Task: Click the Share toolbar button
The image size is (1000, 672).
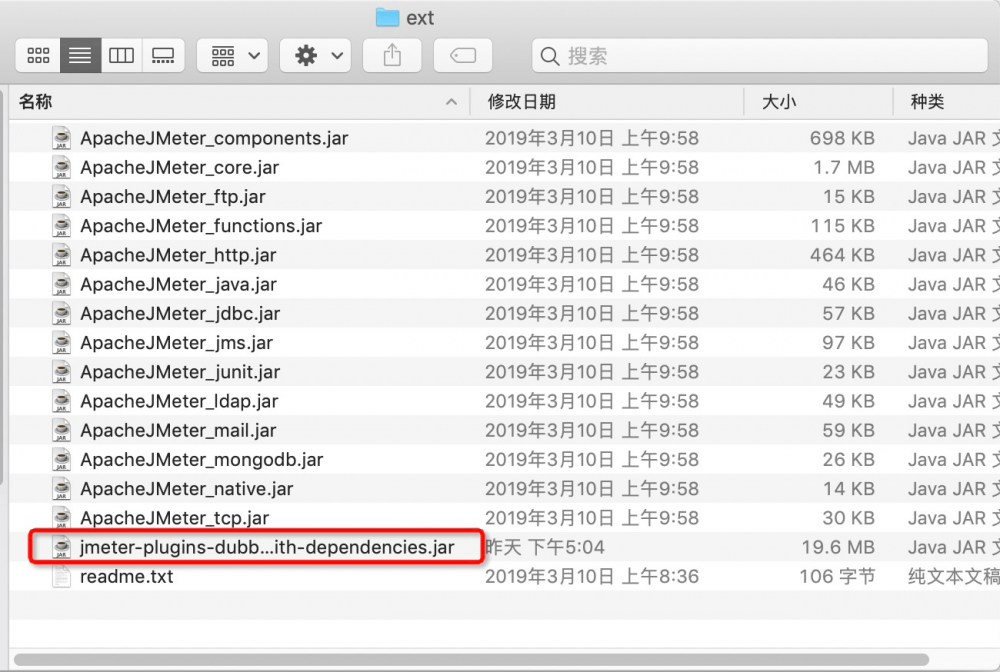Action: click(392, 55)
